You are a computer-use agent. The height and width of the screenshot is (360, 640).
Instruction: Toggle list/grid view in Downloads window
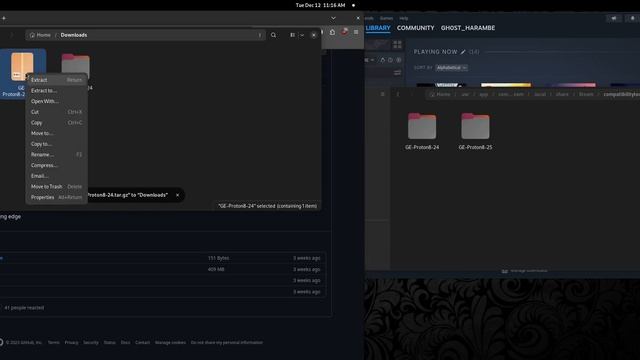(293, 35)
